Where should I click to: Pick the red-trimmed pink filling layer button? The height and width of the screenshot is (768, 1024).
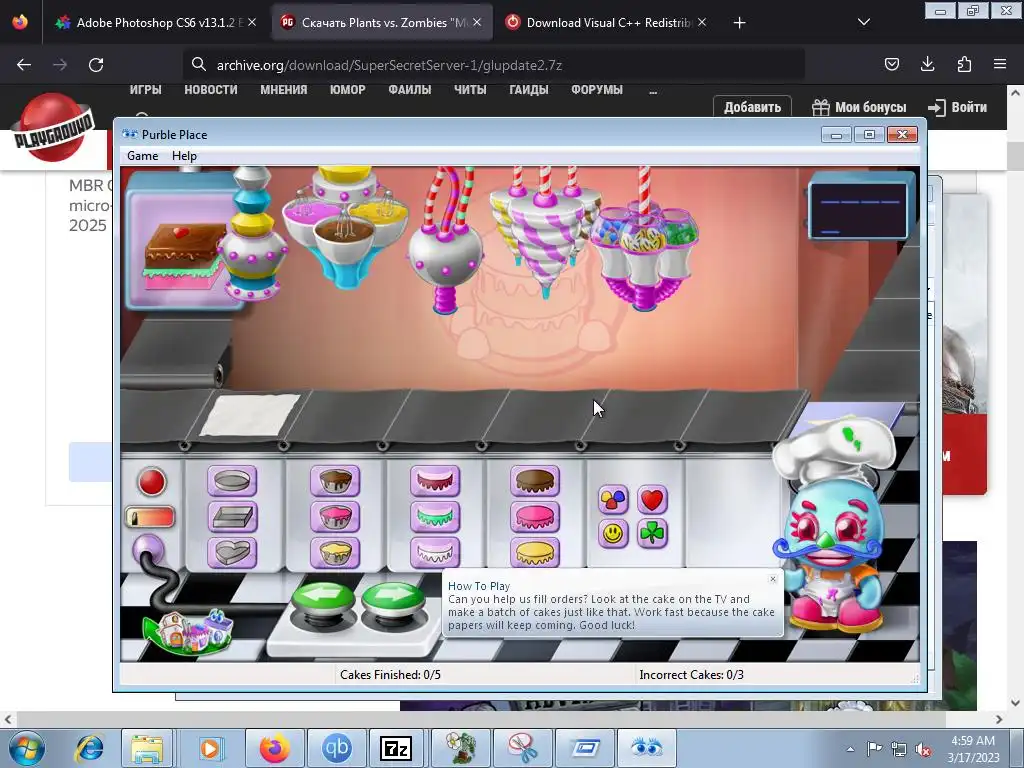pos(435,481)
